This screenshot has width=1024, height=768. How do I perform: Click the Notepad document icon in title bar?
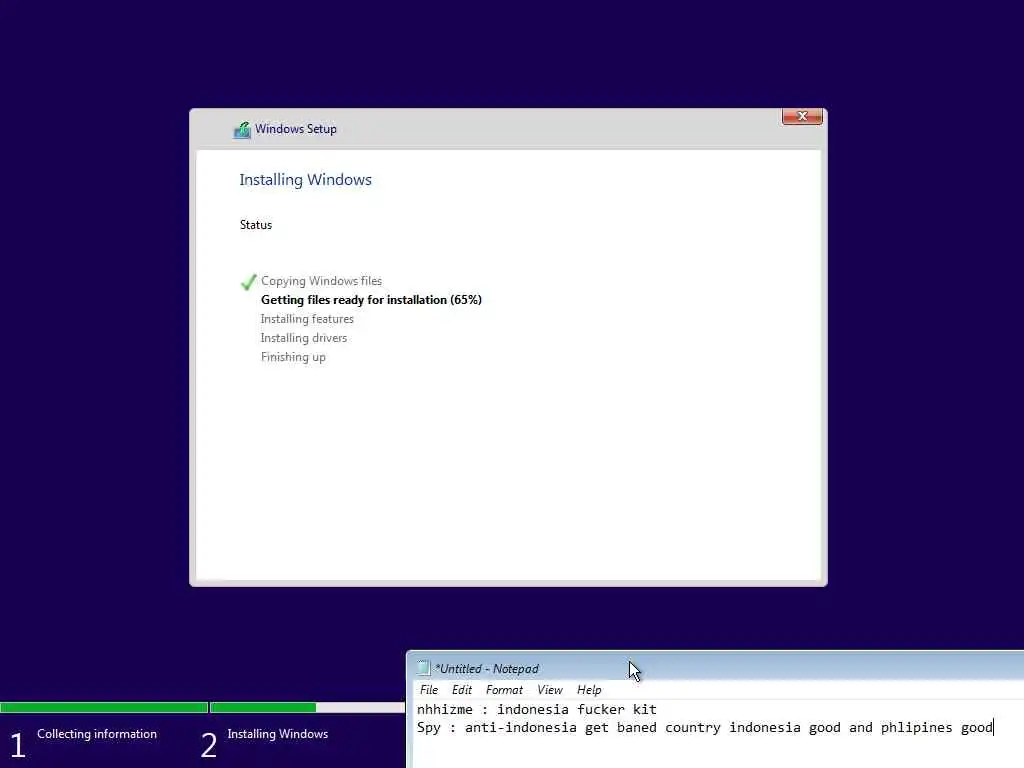pyautogui.click(x=423, y=668)
